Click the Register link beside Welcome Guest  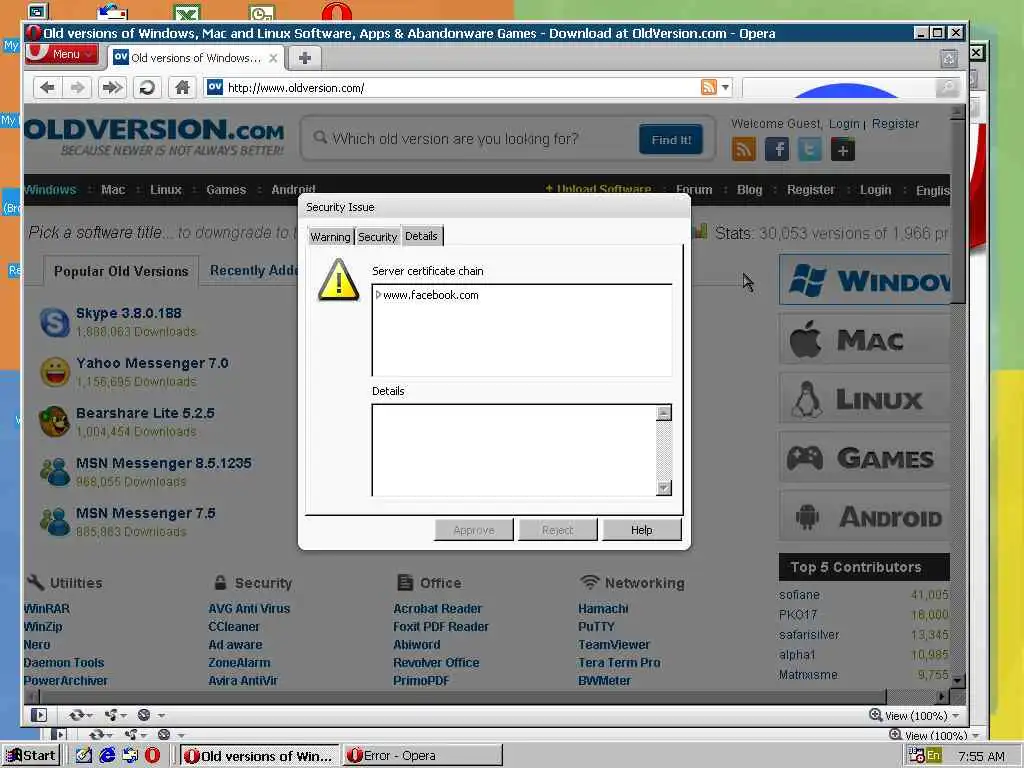(x=895, y=123)
